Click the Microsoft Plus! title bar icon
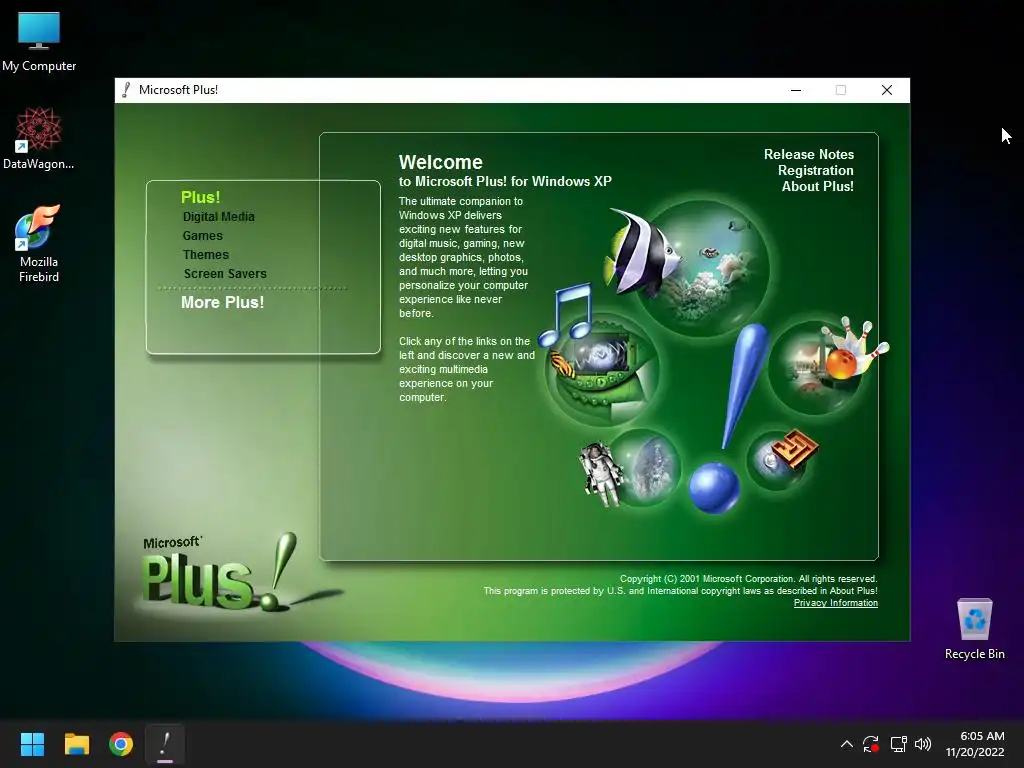The image size is (1024, 768). (126, 90)
